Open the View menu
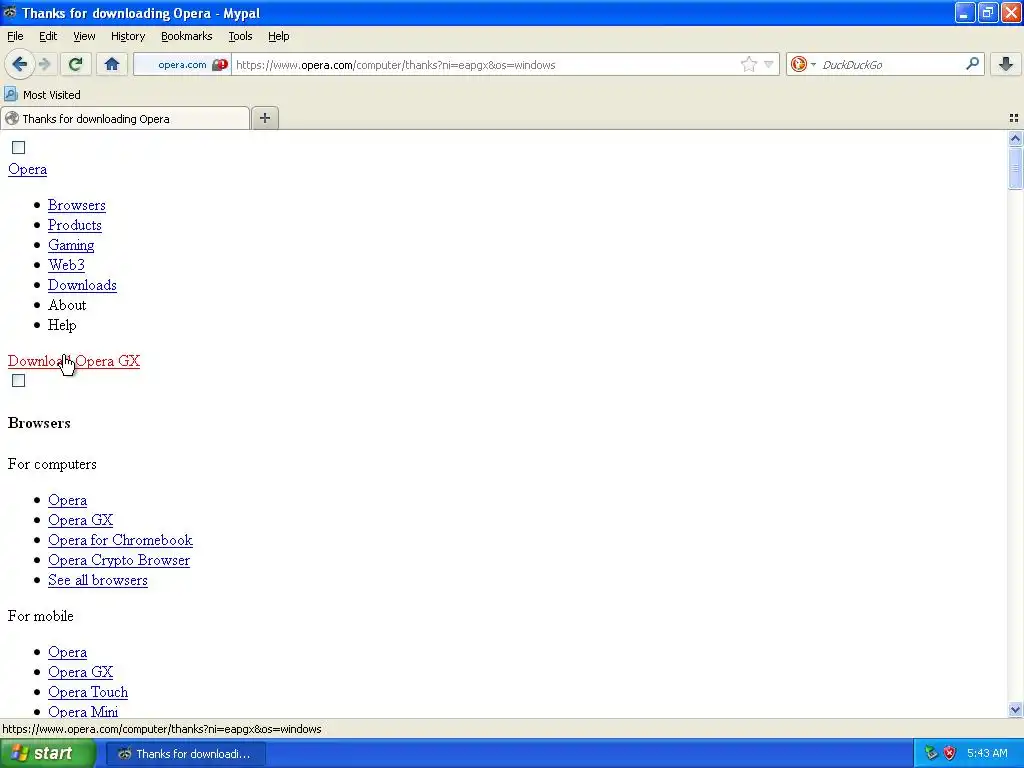1024x768 pixels. pos(84,36)
